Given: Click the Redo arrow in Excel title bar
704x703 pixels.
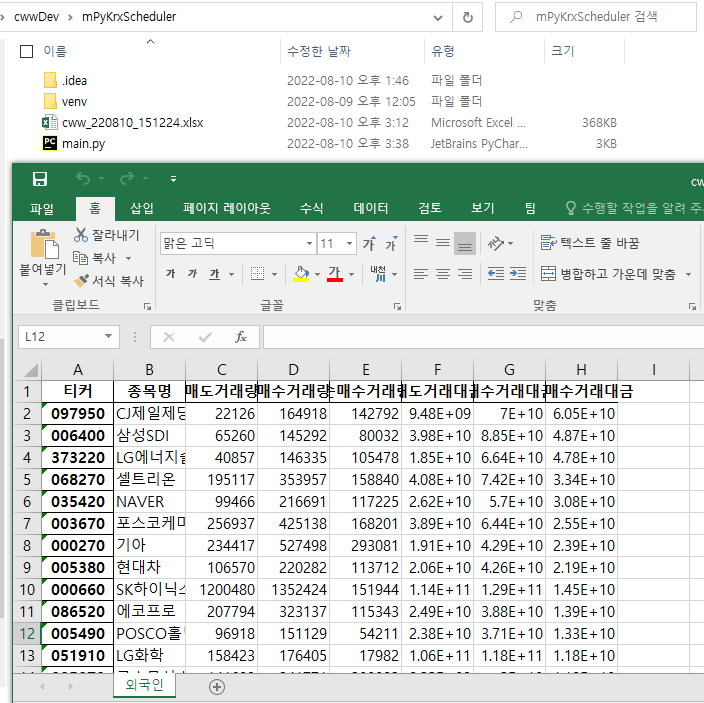Looking at the screenshot, I should coord(127,178).
